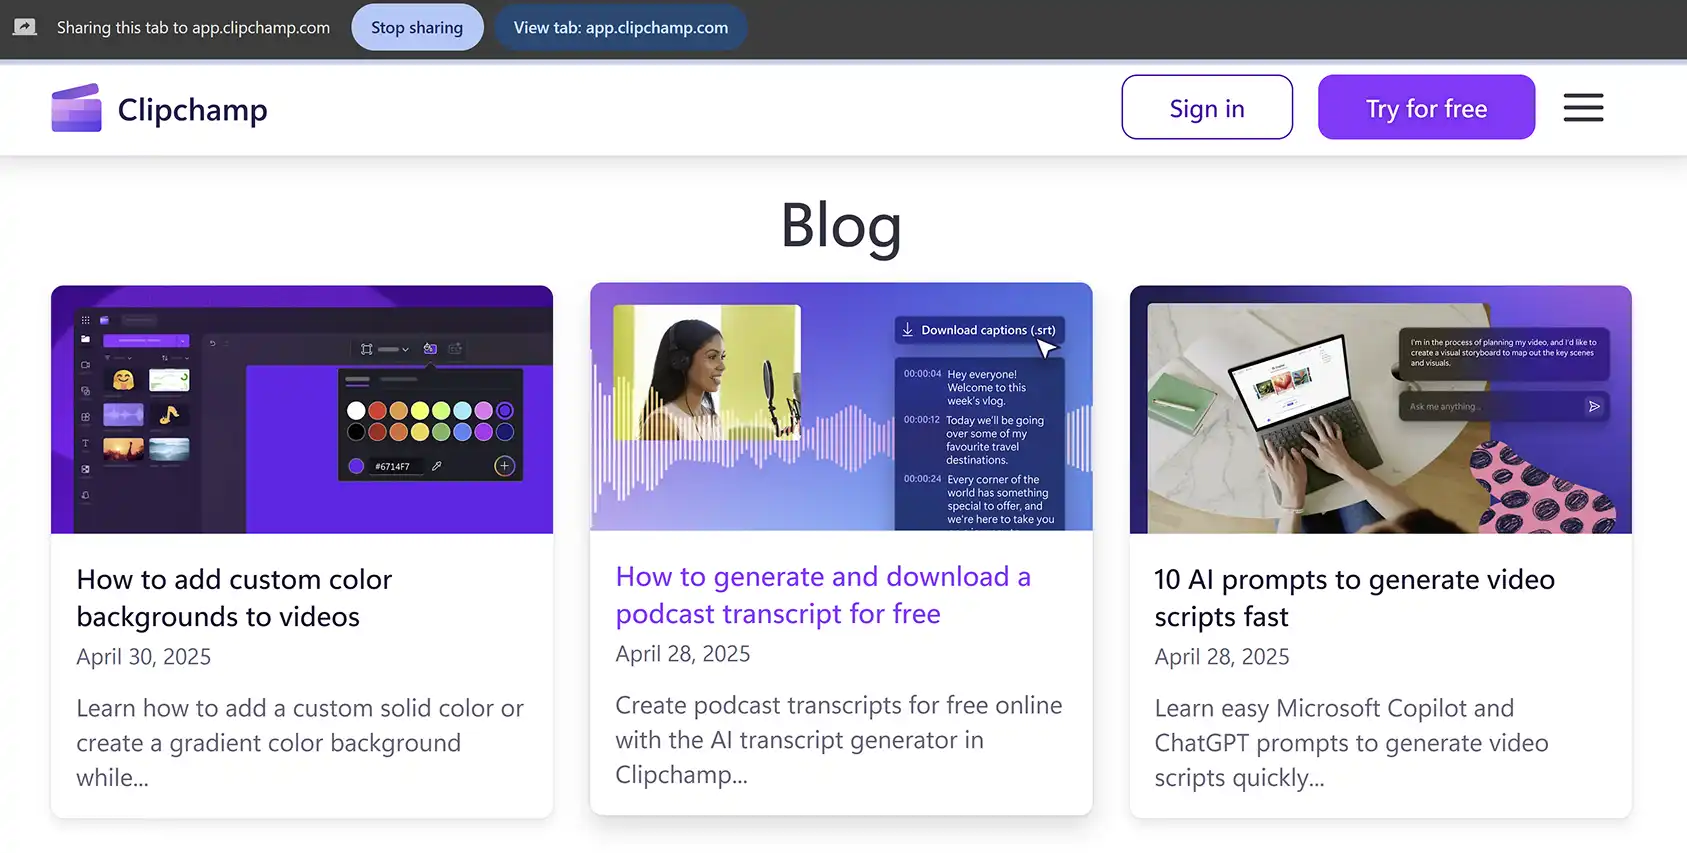Click the custom color backgrounds thumbnail image
The image size is (1687, 853).
click(x=302, y=410)
